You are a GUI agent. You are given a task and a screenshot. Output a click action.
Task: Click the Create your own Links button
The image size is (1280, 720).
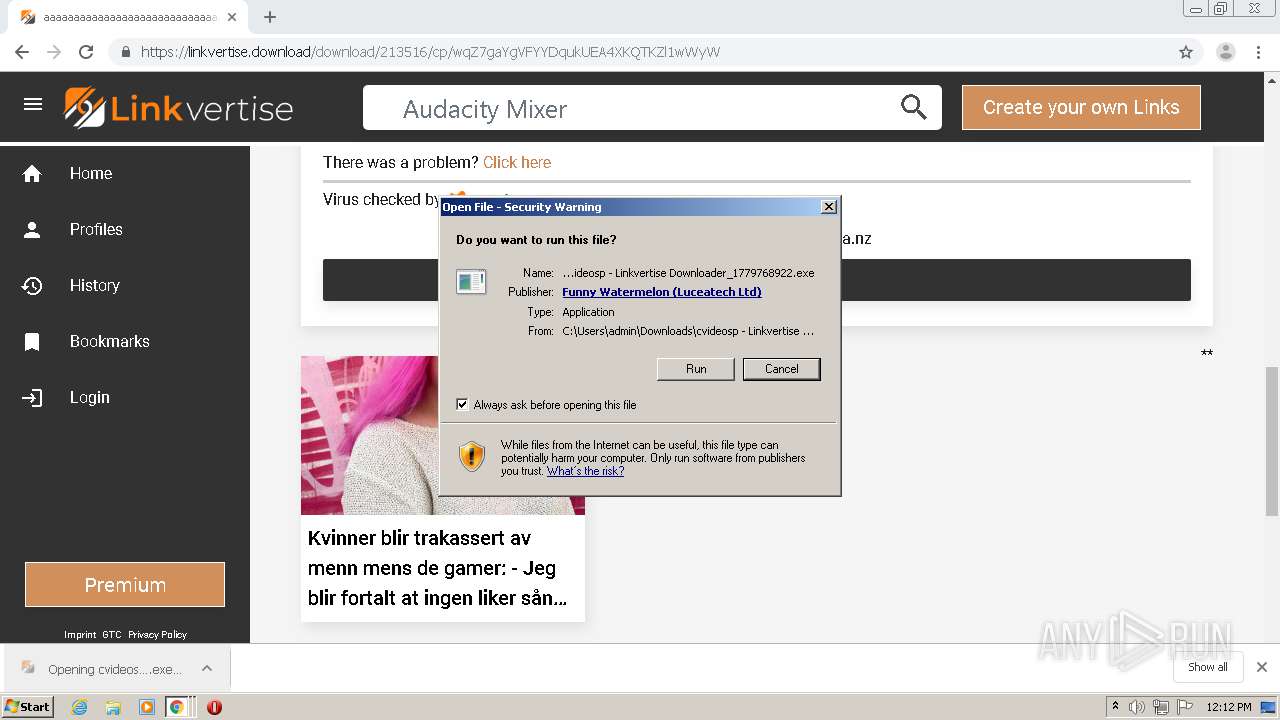(x=1081, y=107)
